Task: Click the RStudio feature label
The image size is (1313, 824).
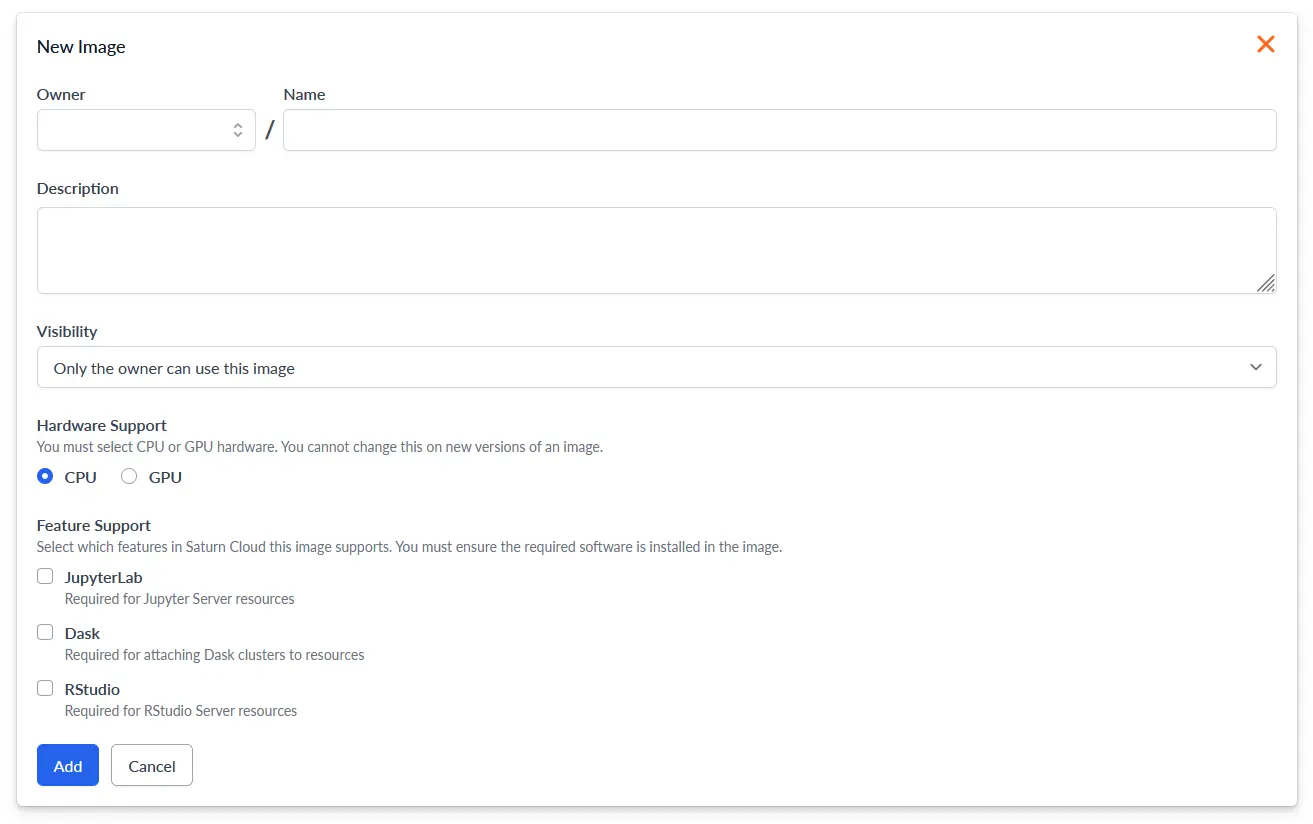Action: (94, 689)
